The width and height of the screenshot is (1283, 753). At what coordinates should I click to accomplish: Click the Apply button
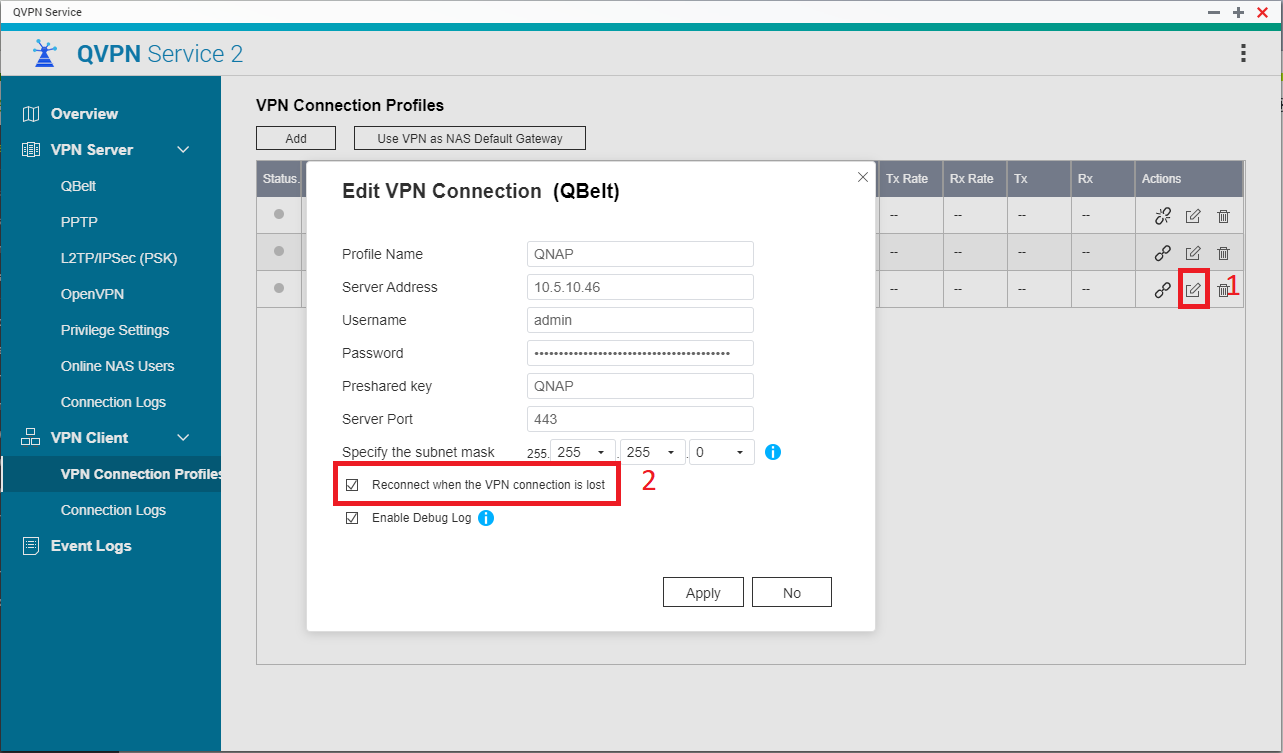702,591
